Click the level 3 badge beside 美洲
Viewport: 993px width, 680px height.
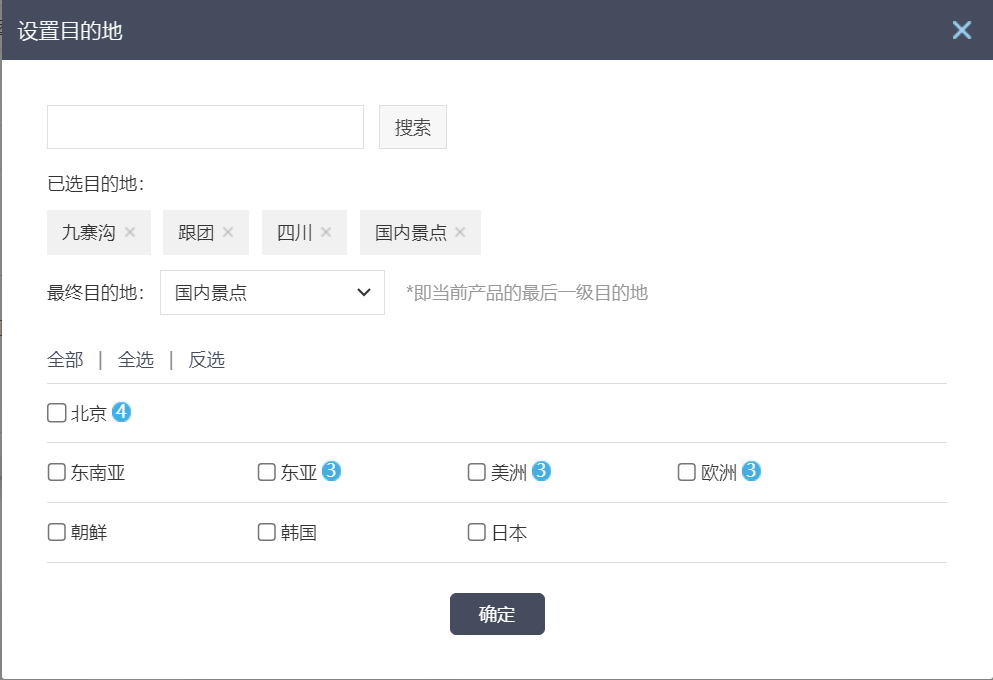tap(542, 471)
